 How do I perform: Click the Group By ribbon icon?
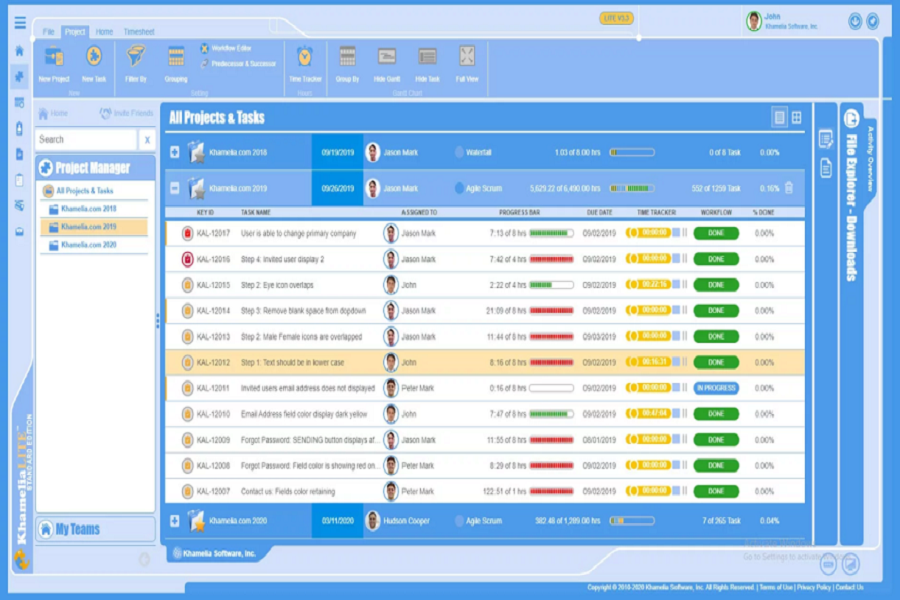pos(347,56)
